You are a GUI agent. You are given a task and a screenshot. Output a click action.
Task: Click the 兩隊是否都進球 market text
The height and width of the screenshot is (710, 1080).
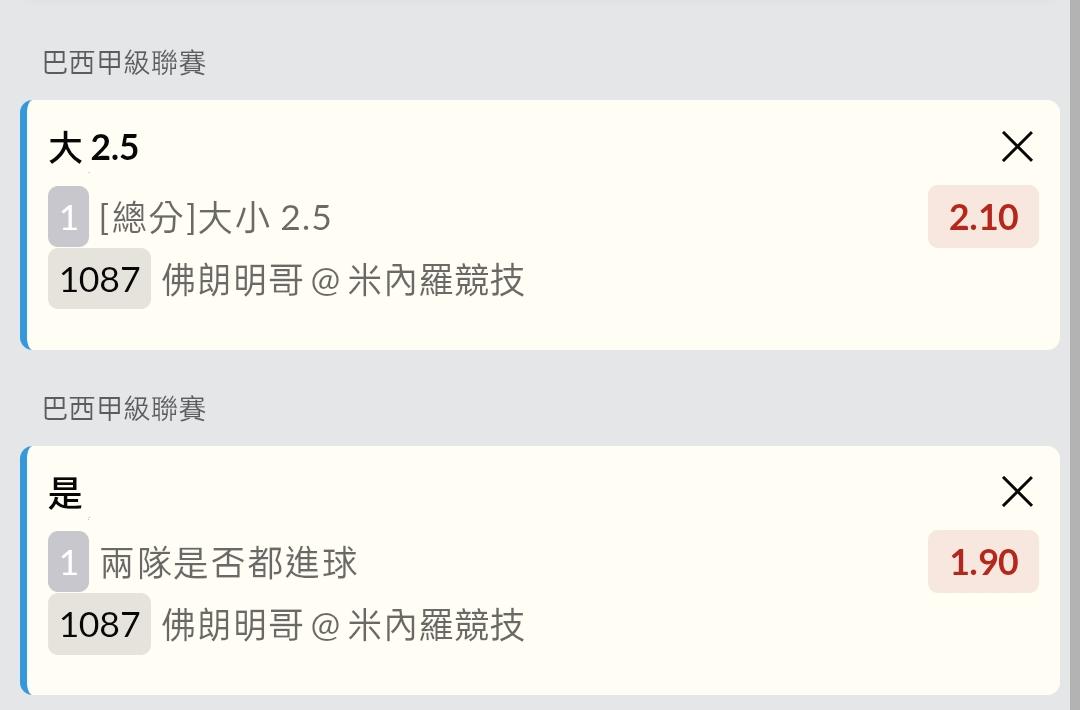coord(229,563)
